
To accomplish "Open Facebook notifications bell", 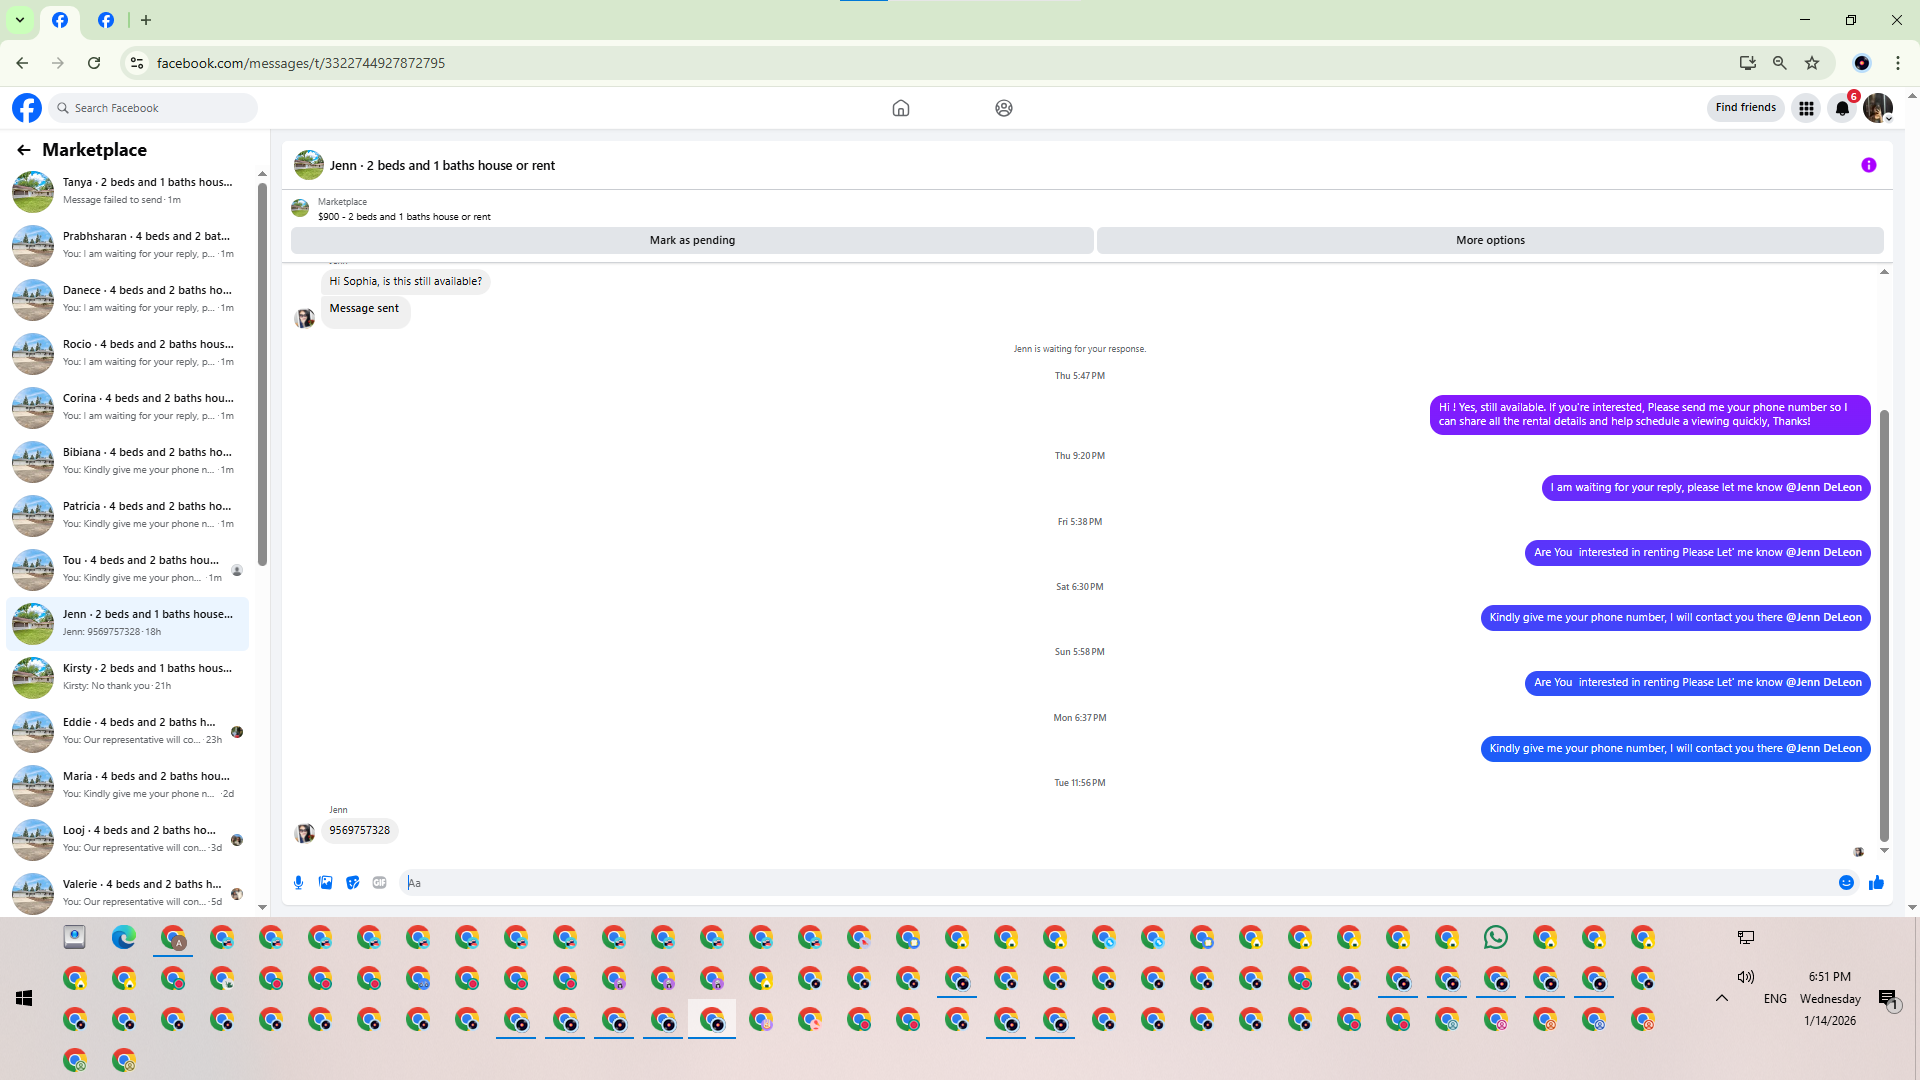I will (x=1842, y=108).
